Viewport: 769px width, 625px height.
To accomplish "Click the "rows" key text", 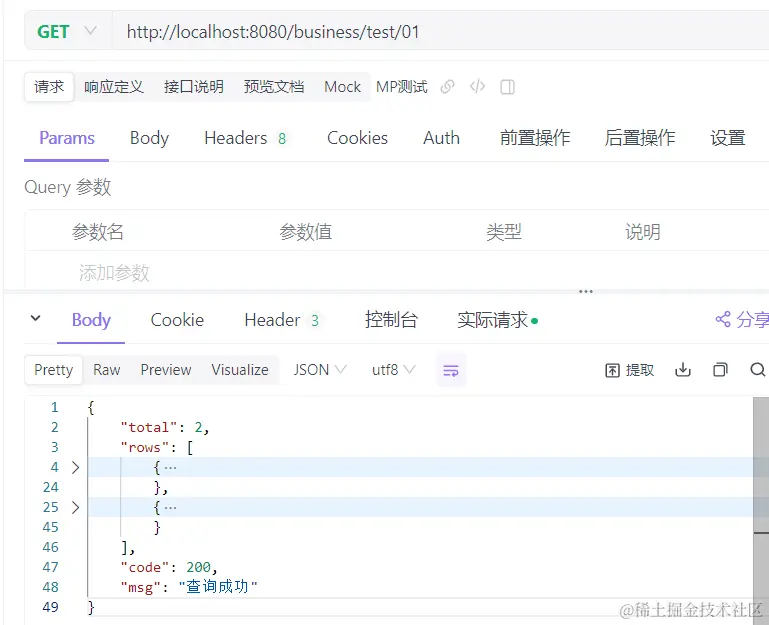I will [145, 448].
